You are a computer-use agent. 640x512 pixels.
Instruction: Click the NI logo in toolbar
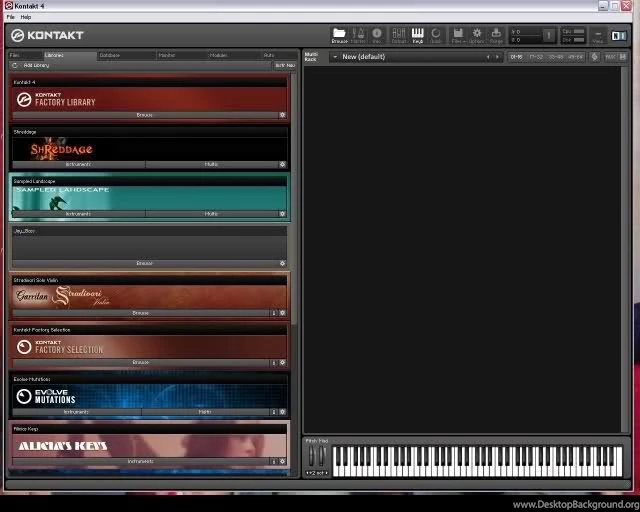point(618,36)
